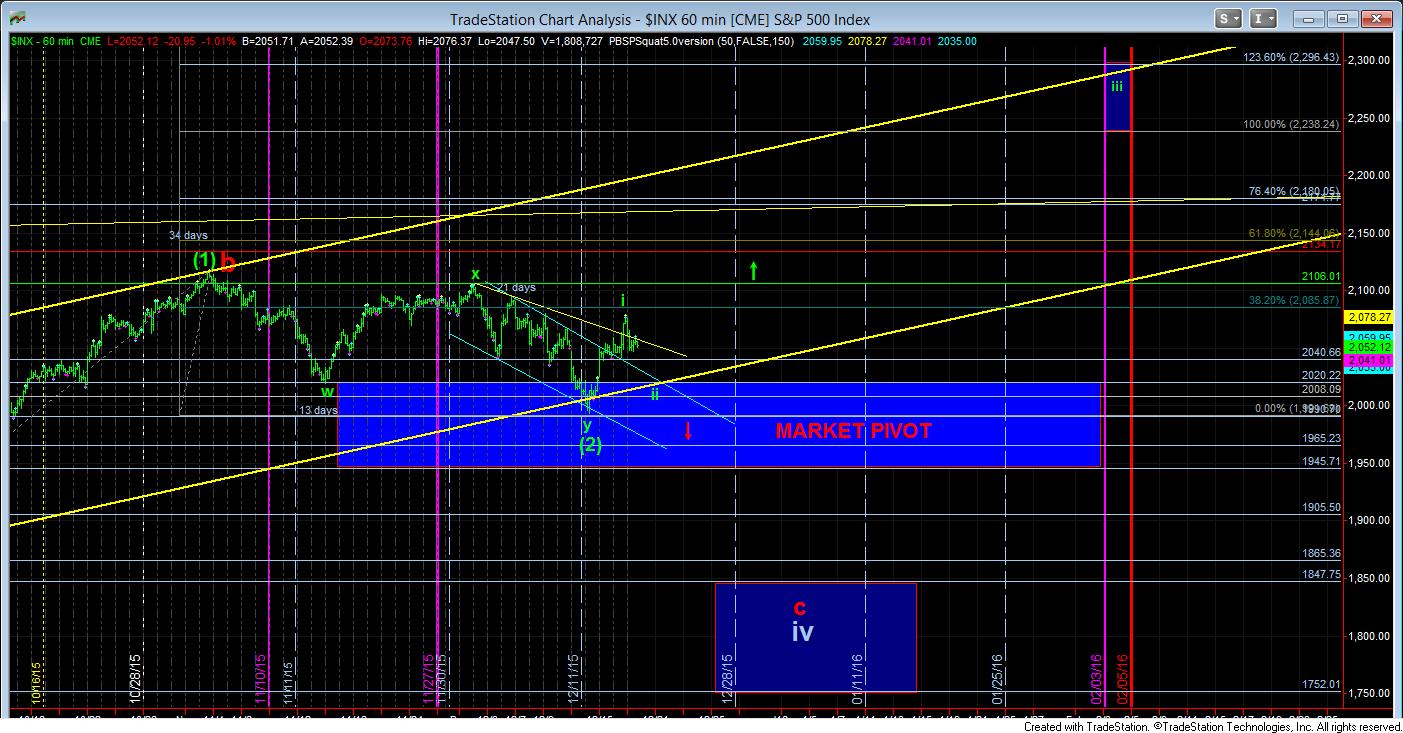Screen dimensions: 1403x733
Task: Select the 1865.36 horizontal level label
Action: (x=1320, y=554)
